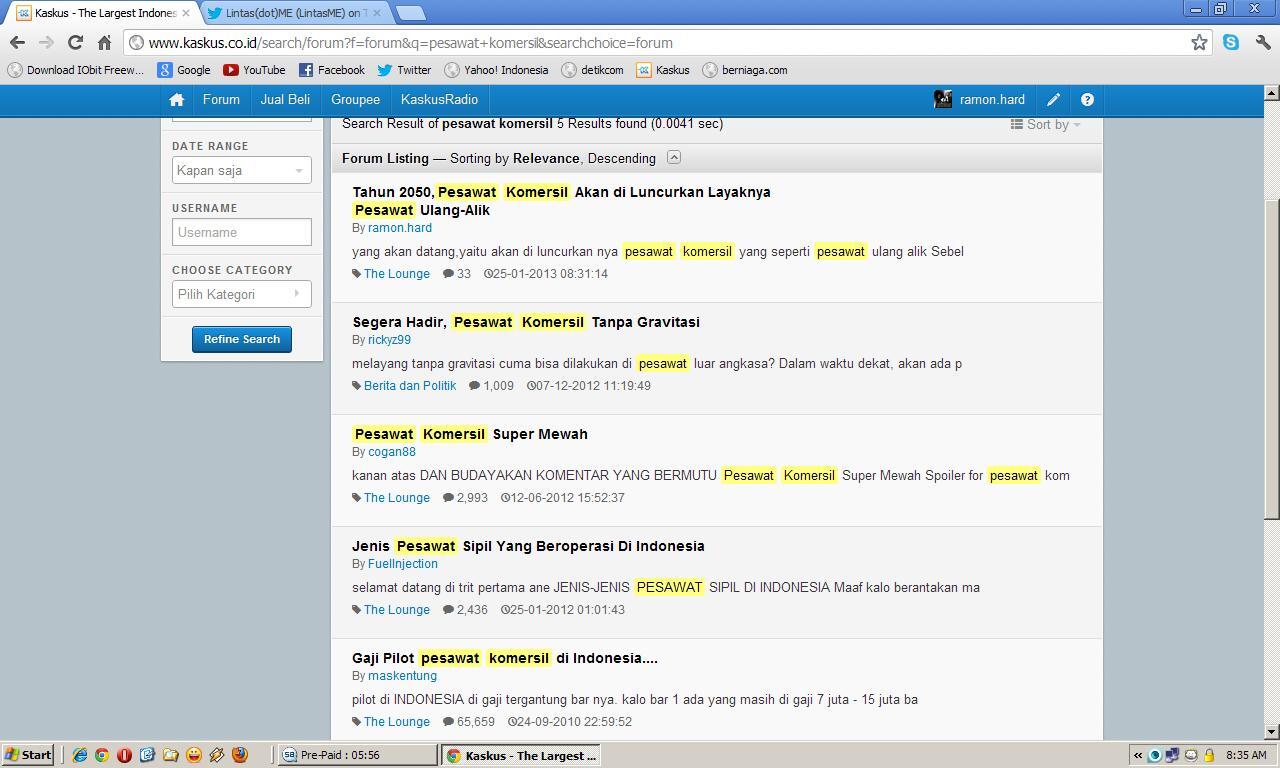Screen dimensions: 1280x768
Task: Open KaskusRadio in navbar
Action: 439,99
